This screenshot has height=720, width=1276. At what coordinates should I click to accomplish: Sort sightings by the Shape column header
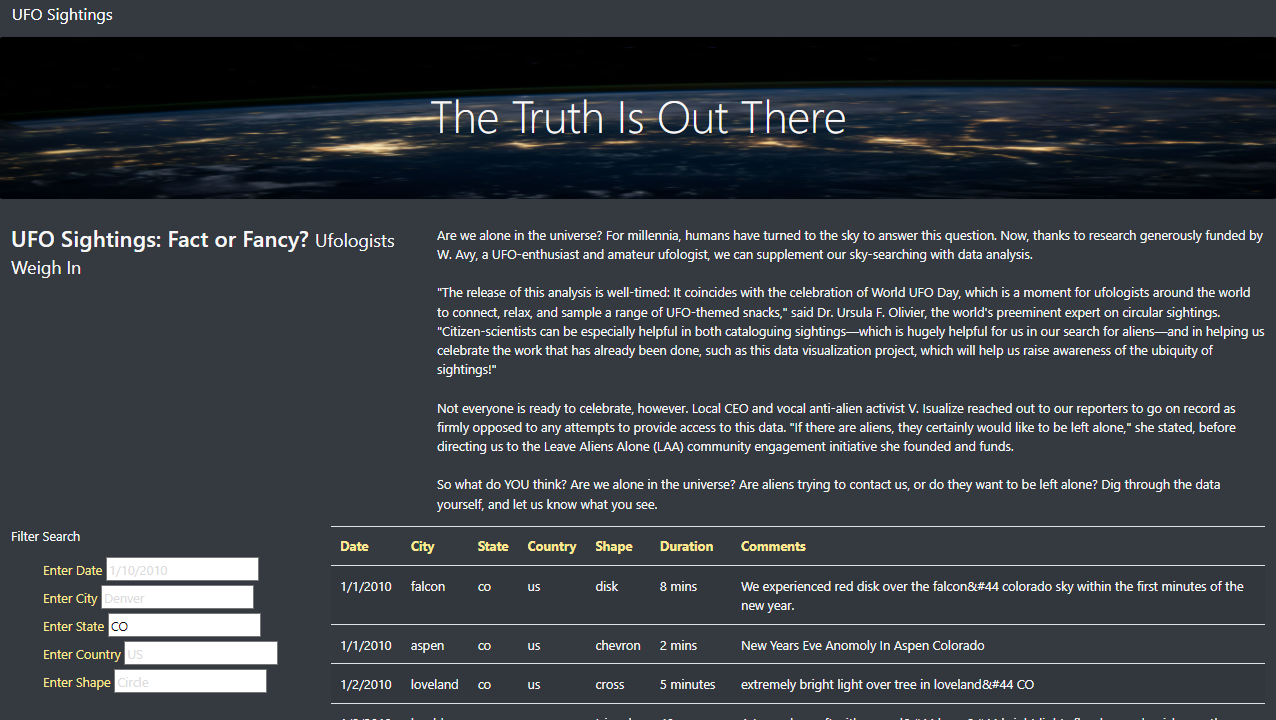point(613,546)
